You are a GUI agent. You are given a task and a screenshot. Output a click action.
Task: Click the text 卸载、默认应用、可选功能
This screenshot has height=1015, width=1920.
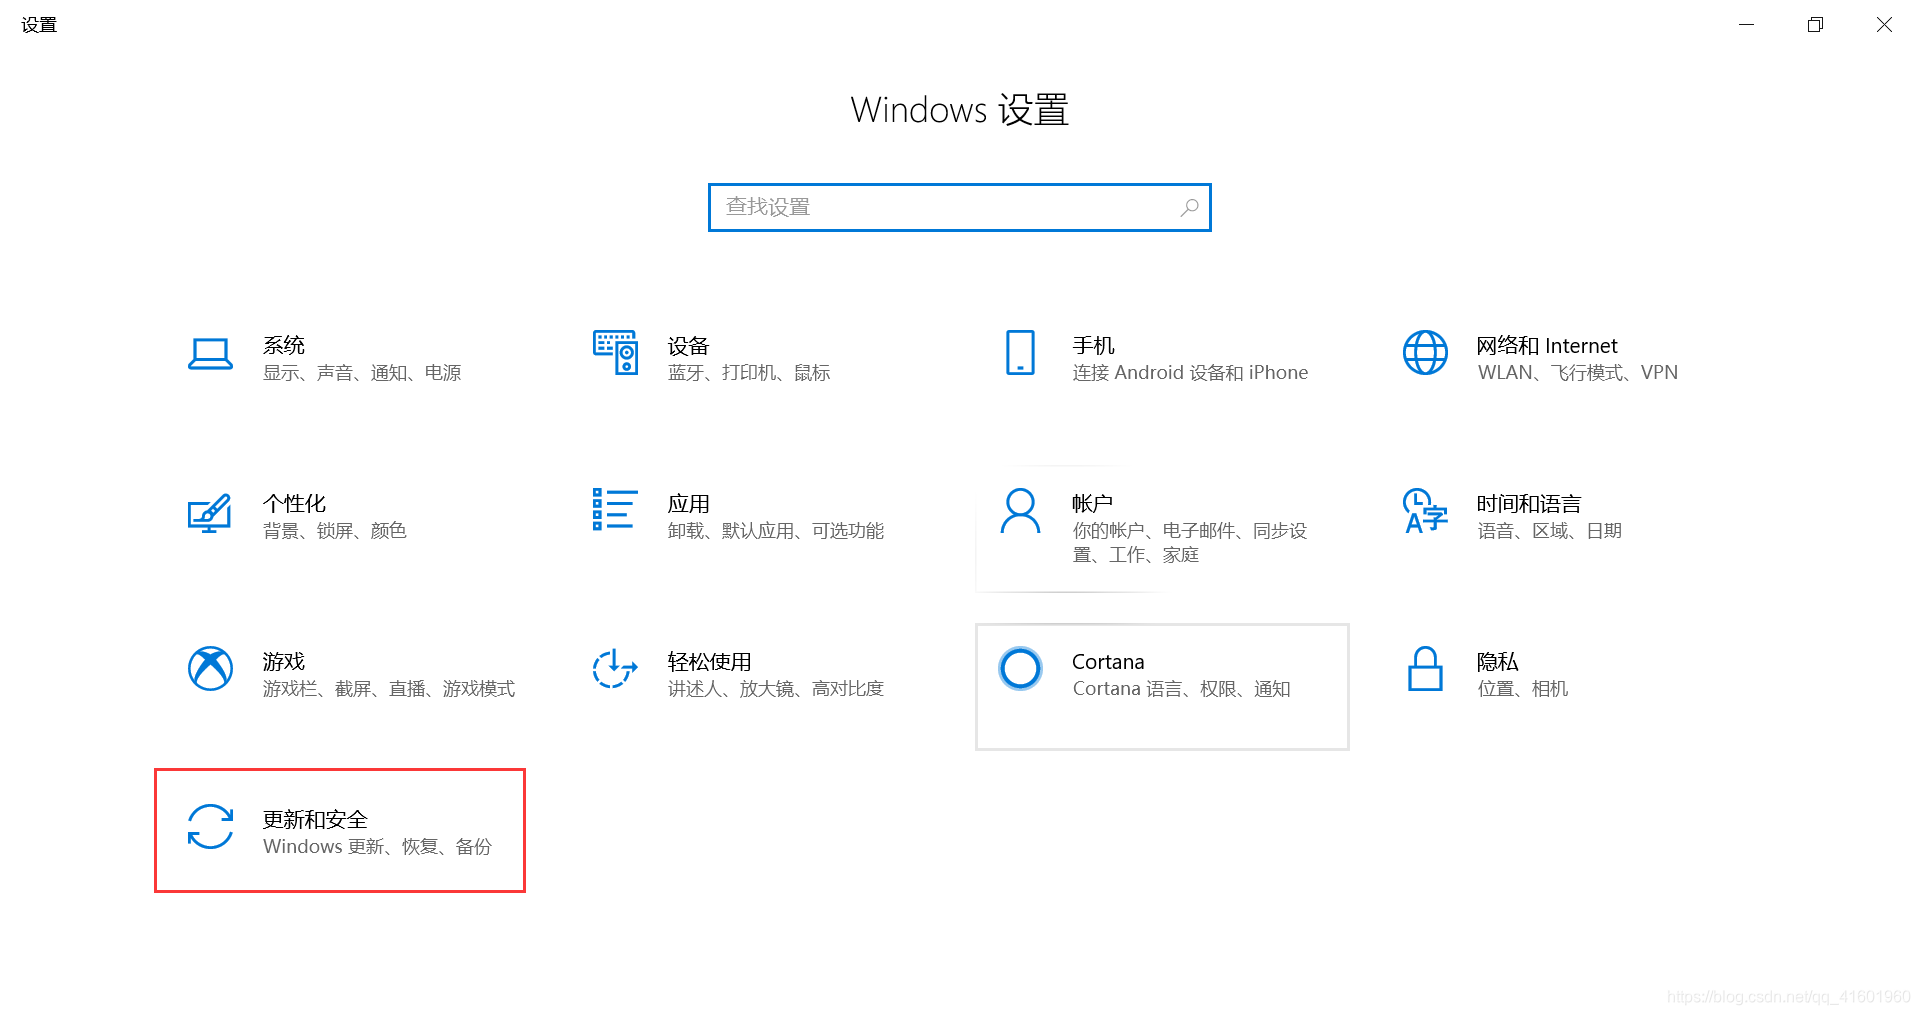[776, 530]
